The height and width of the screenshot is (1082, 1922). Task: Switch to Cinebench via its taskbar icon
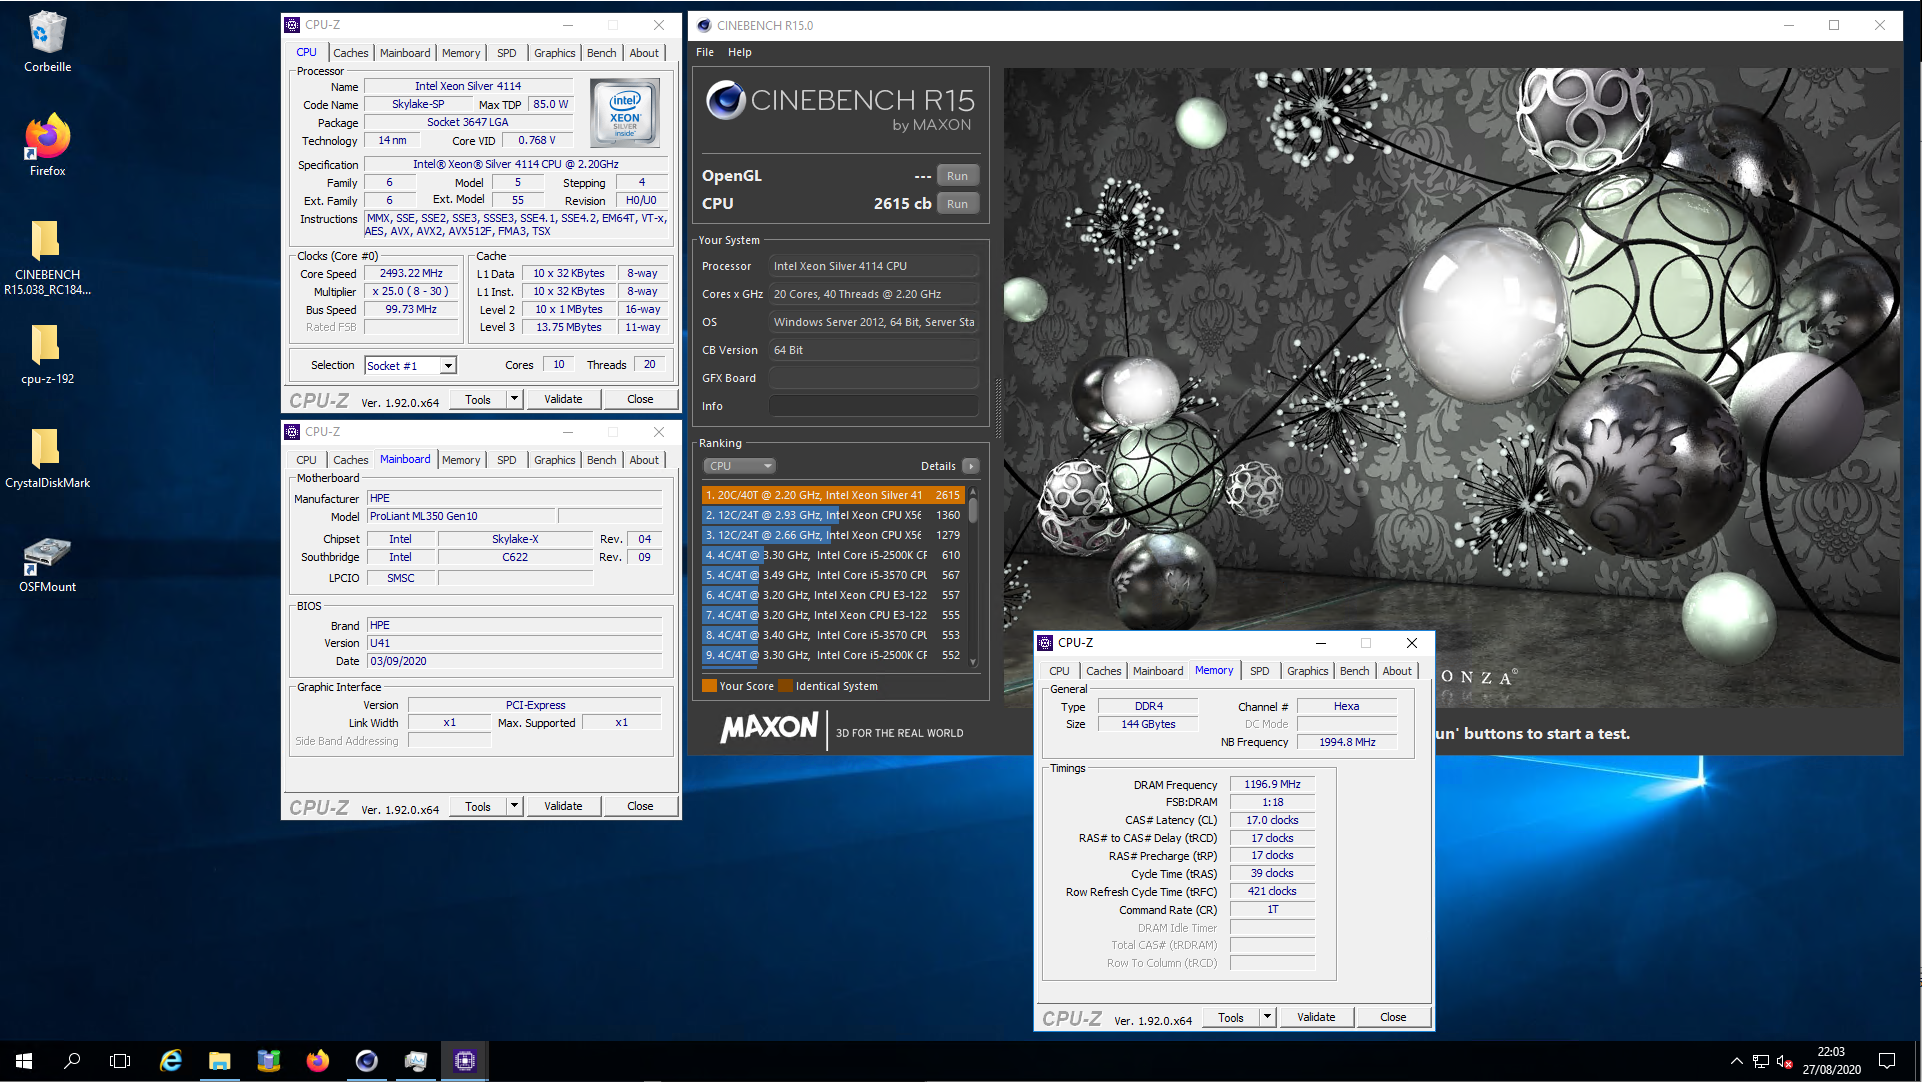pos(367,1061)
